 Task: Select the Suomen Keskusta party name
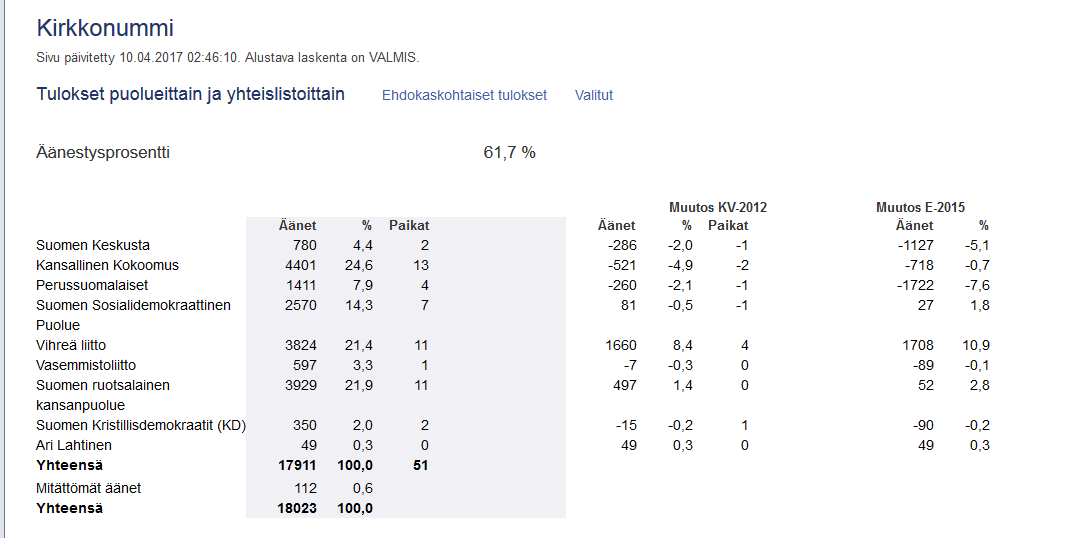point(93,245)
